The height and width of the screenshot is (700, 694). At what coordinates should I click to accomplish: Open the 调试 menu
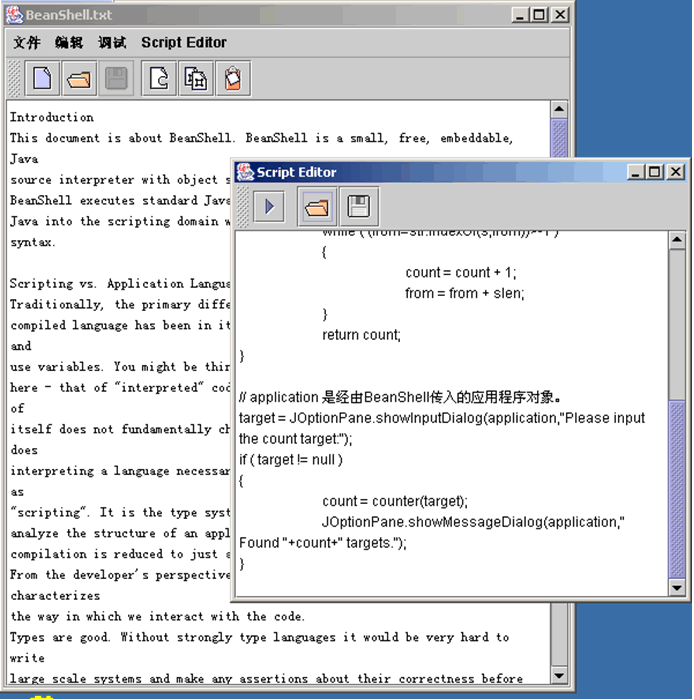pyautogui.click(x=112, y=42)
